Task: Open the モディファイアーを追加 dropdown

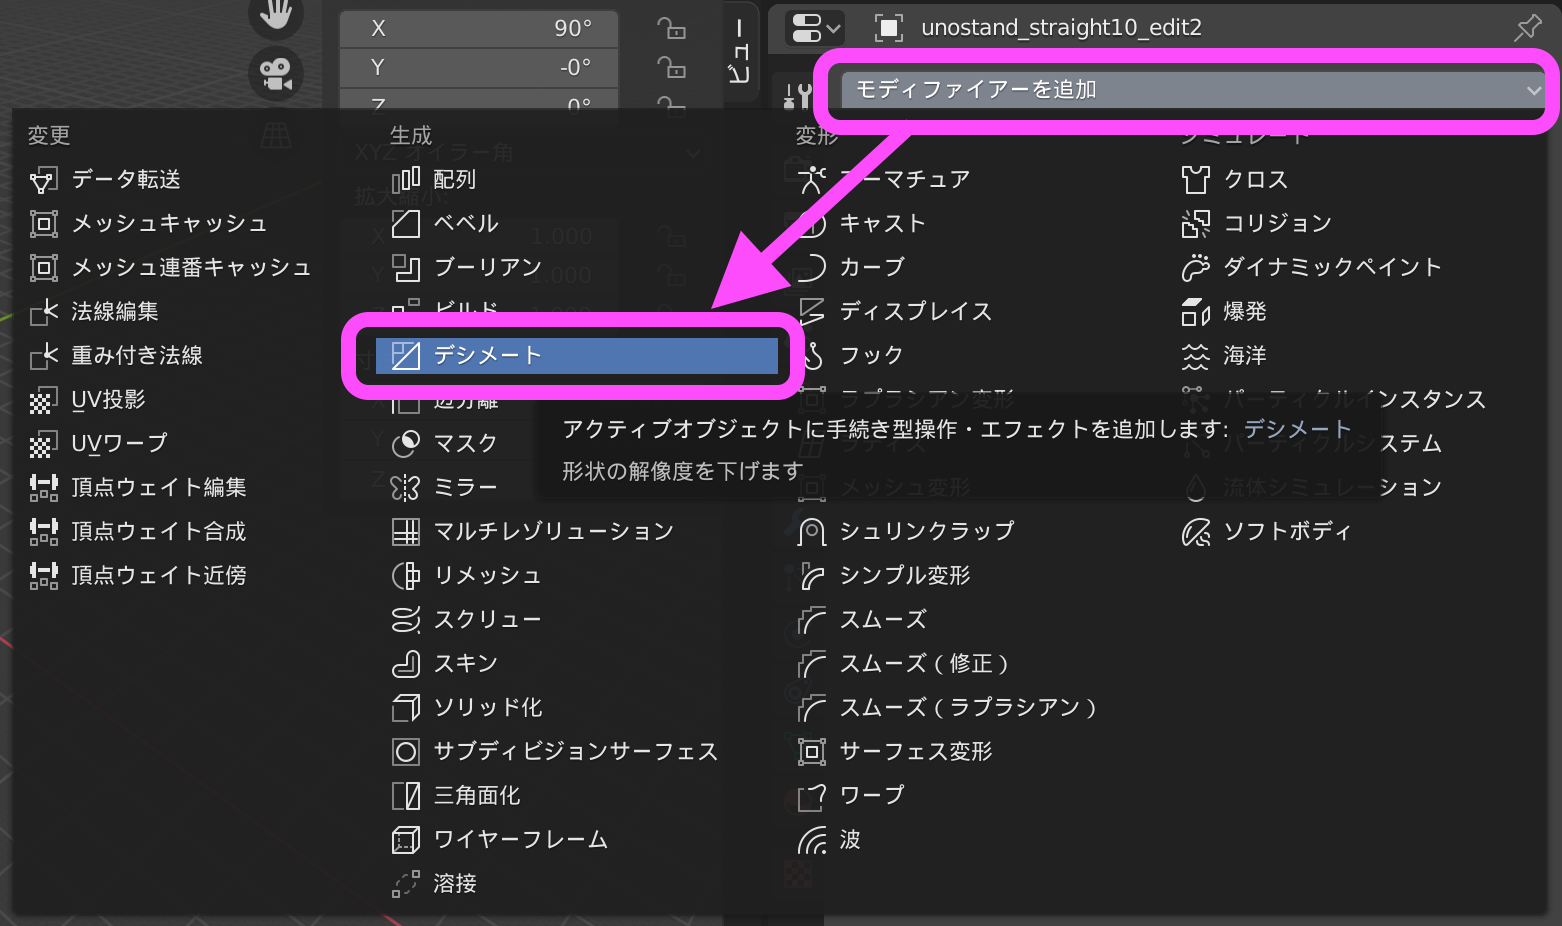Action: pos(1189,89)
